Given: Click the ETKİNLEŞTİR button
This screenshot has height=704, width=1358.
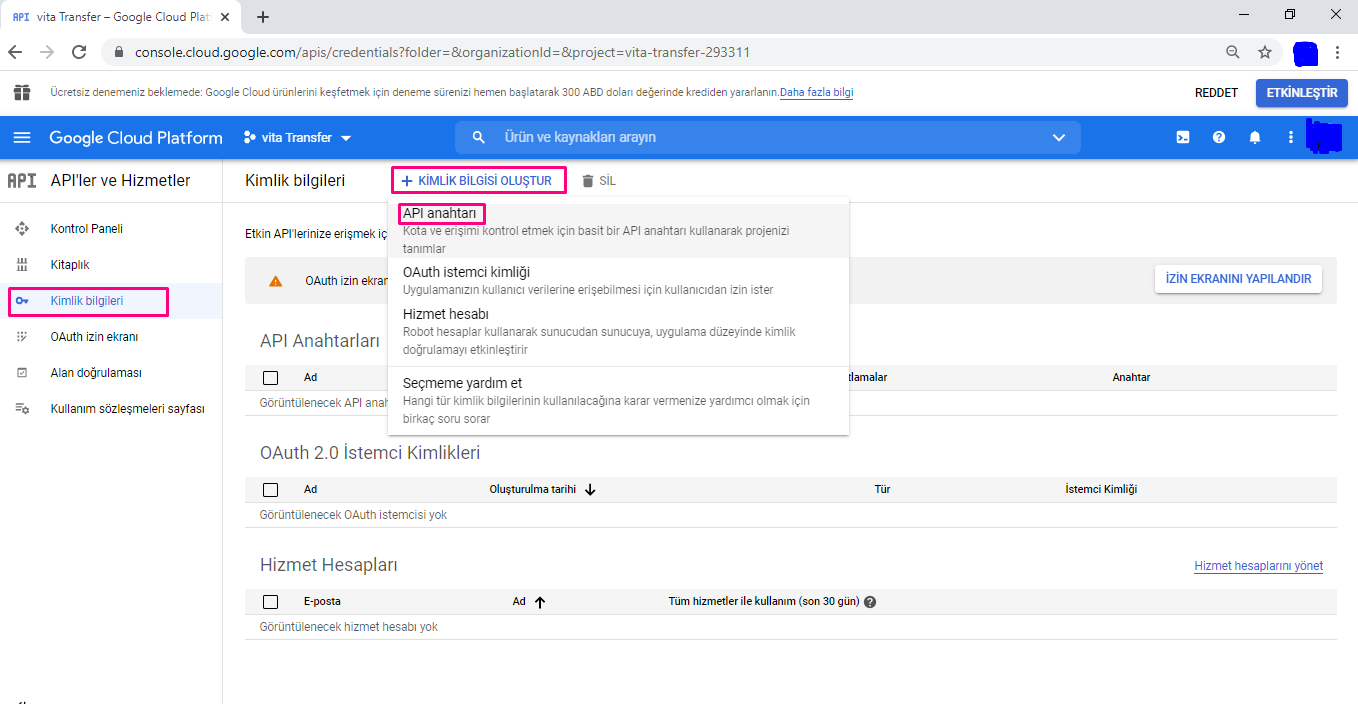Looking at the screenshot, I should click(x=1301, y=93).
